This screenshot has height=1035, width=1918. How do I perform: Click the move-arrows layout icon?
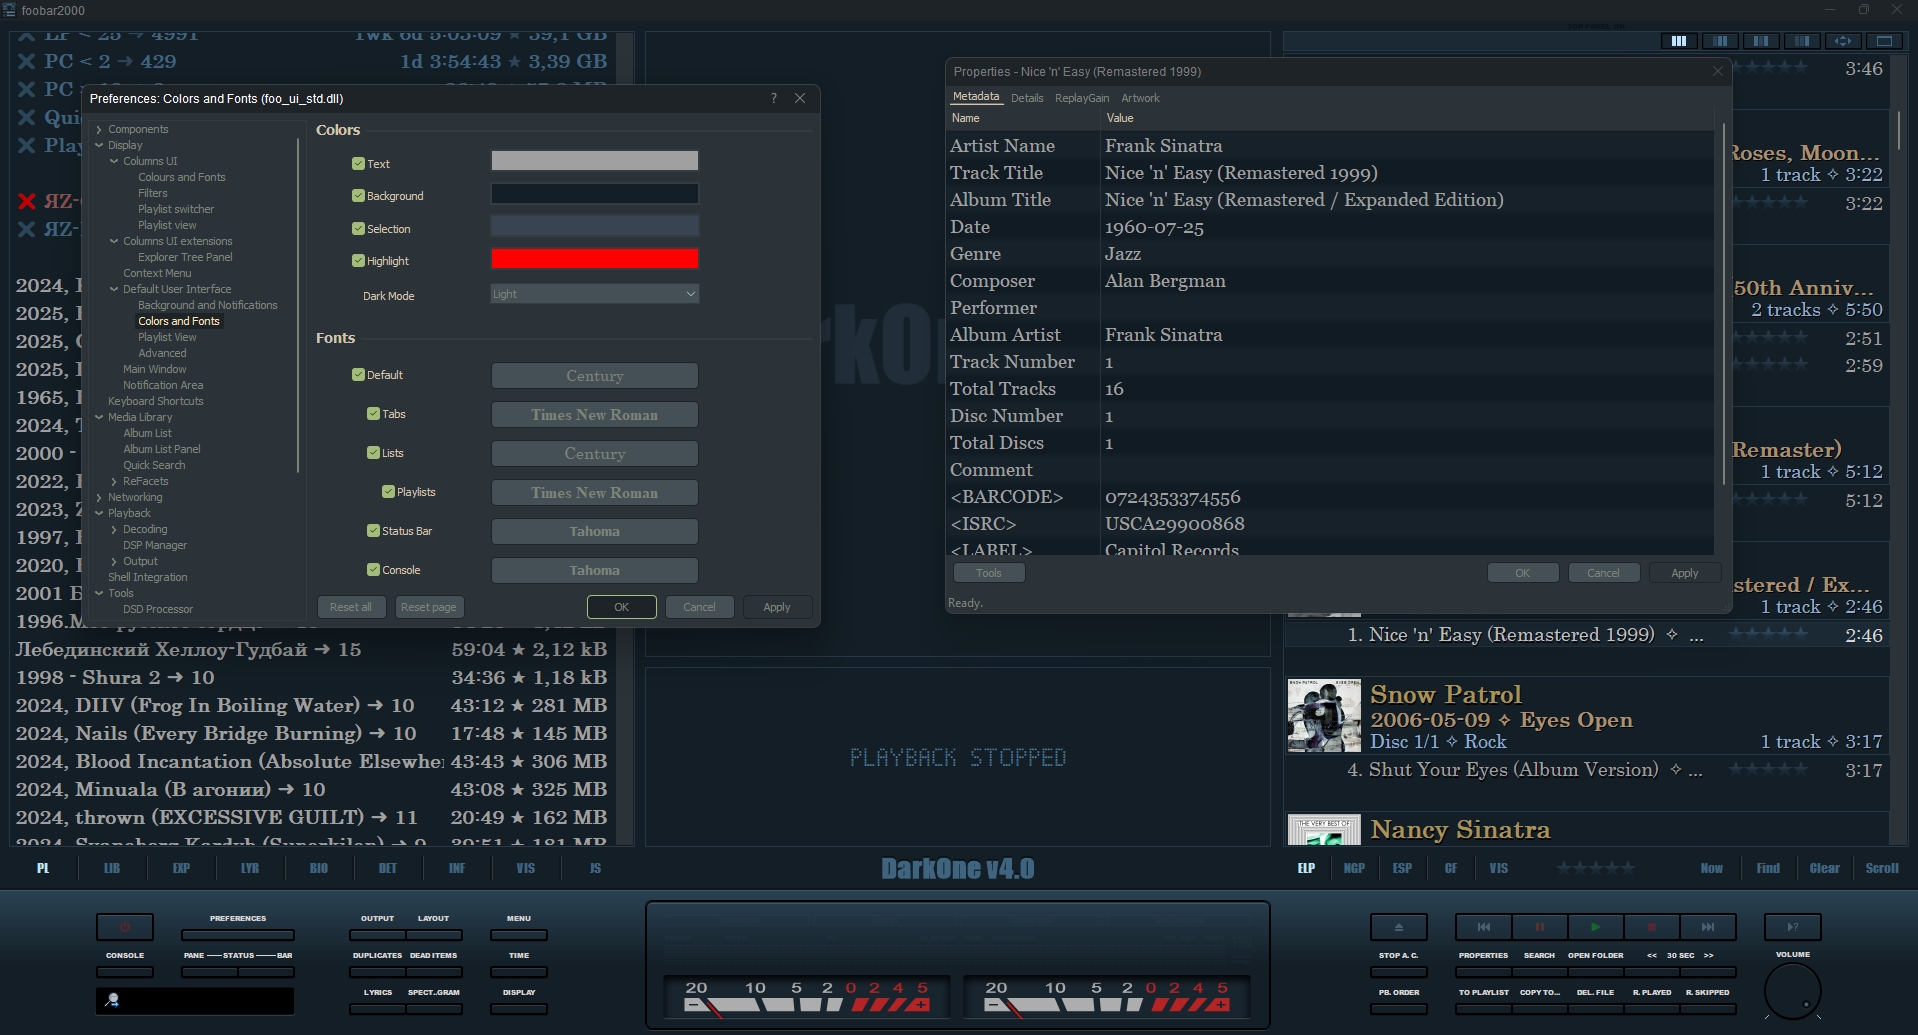point(1842,41)
